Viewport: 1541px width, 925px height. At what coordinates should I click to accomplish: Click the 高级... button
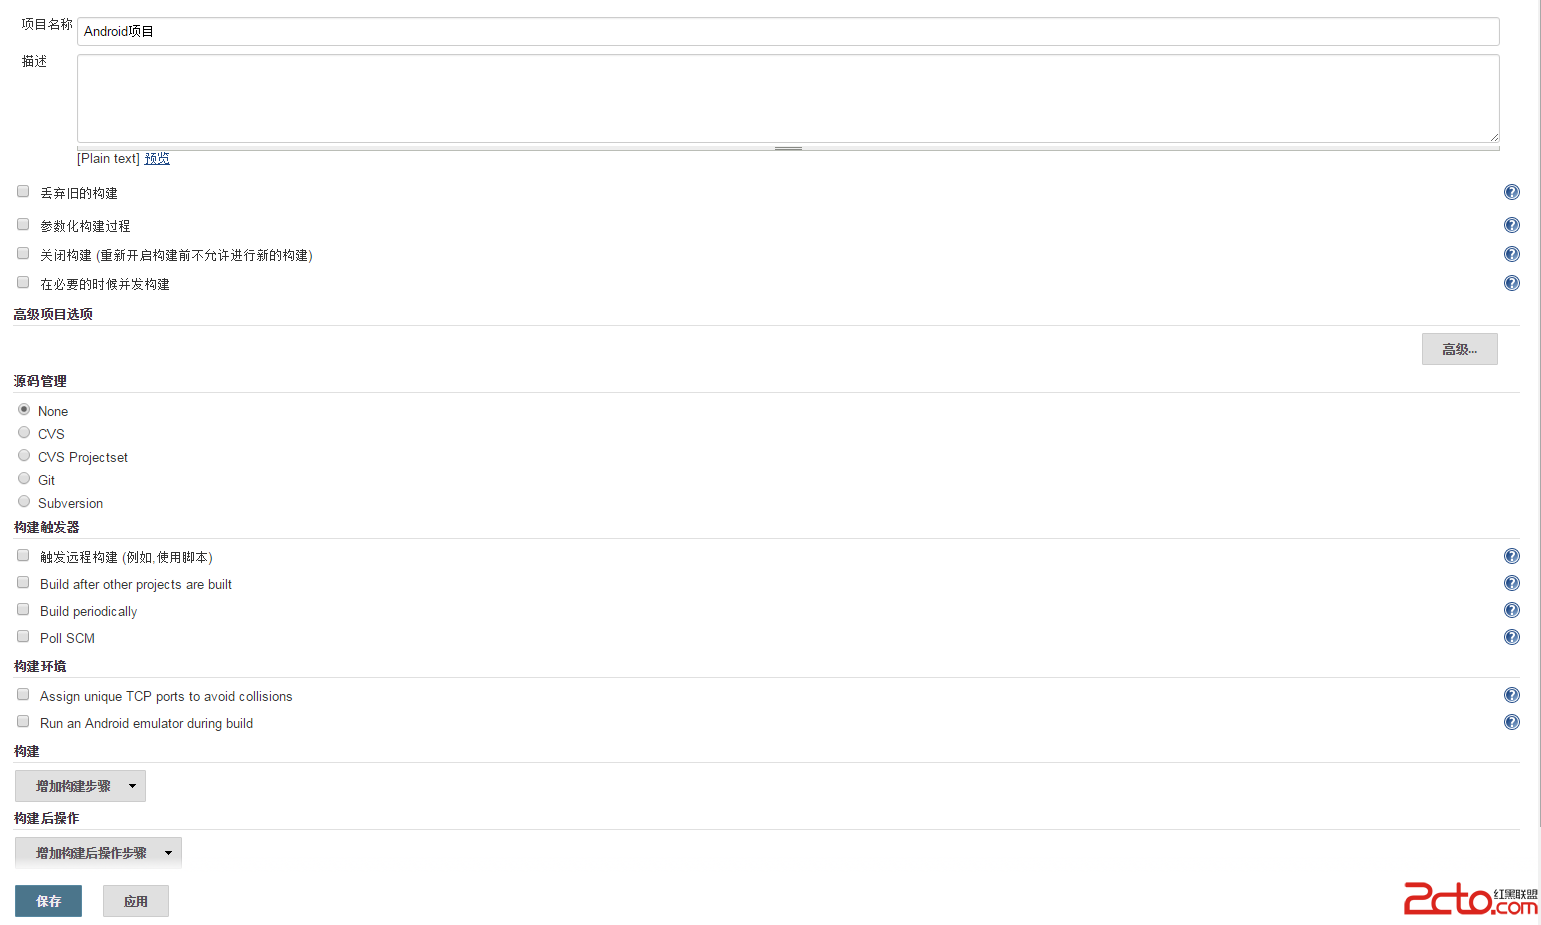click(1459, 349)
